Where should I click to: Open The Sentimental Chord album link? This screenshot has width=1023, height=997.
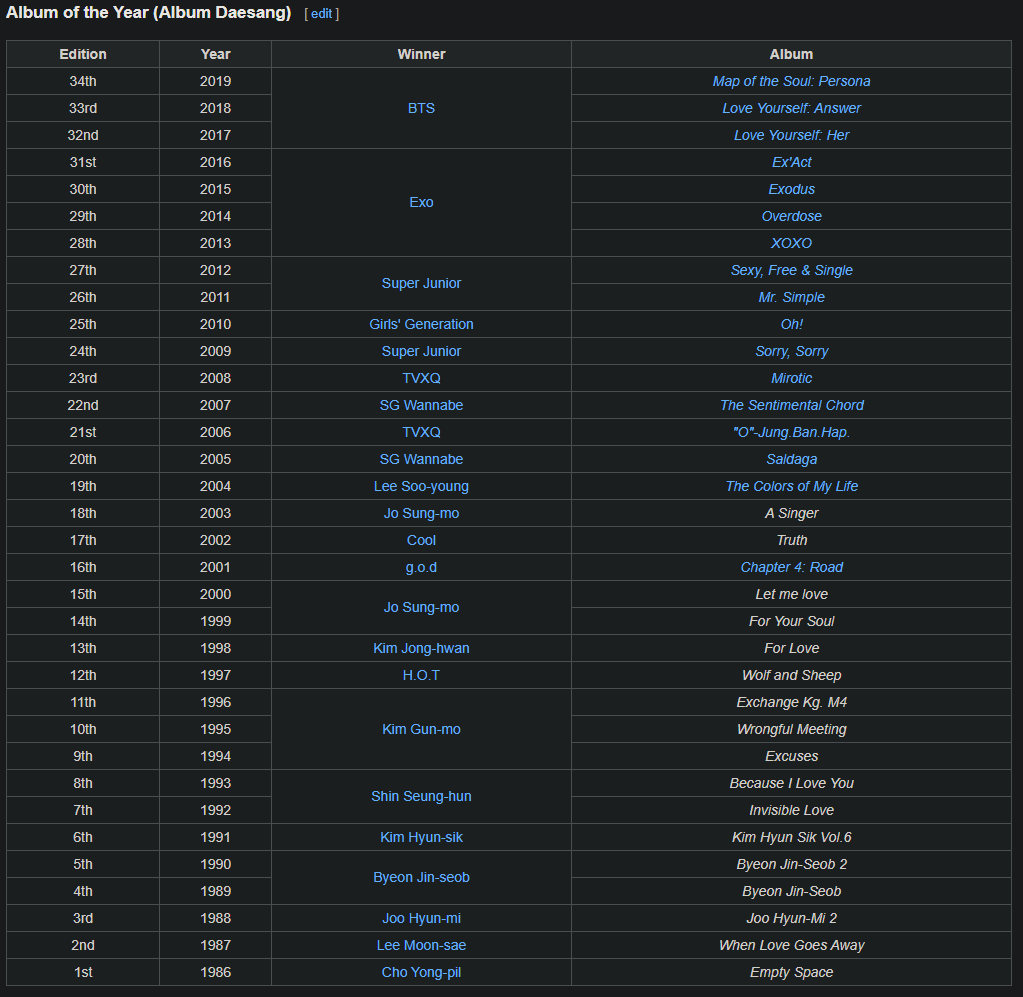pos(791,405)
